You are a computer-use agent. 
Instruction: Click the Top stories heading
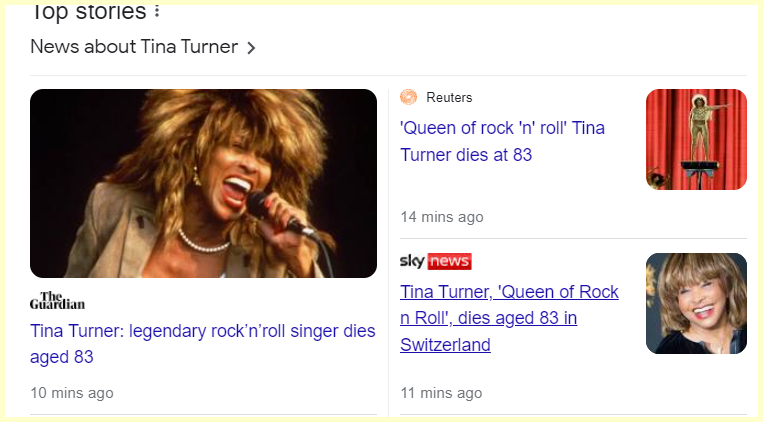point(88,12)
